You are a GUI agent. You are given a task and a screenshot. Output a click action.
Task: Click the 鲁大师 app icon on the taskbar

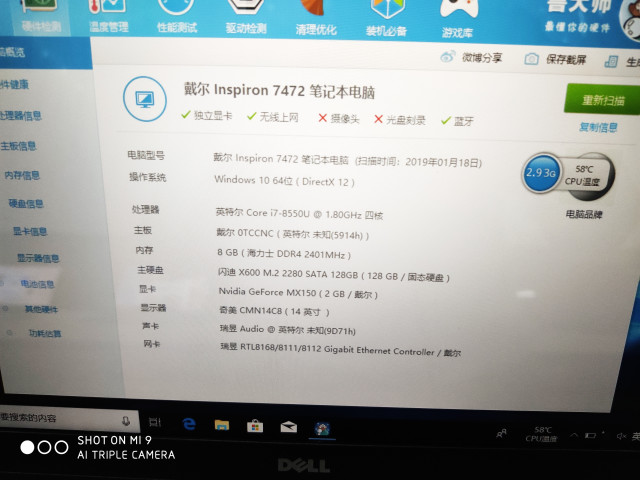tap(322, 429)
